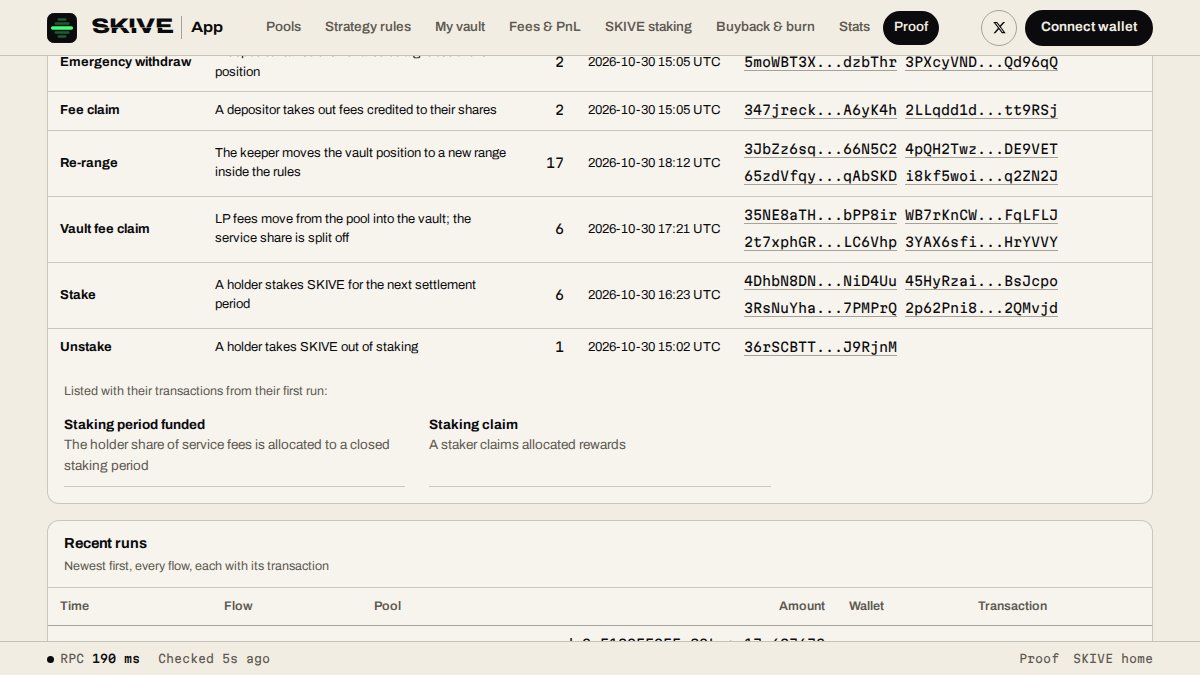Open Vault fee claim transaction 35NE8aTH...bPP8ir

click(820, 215)
